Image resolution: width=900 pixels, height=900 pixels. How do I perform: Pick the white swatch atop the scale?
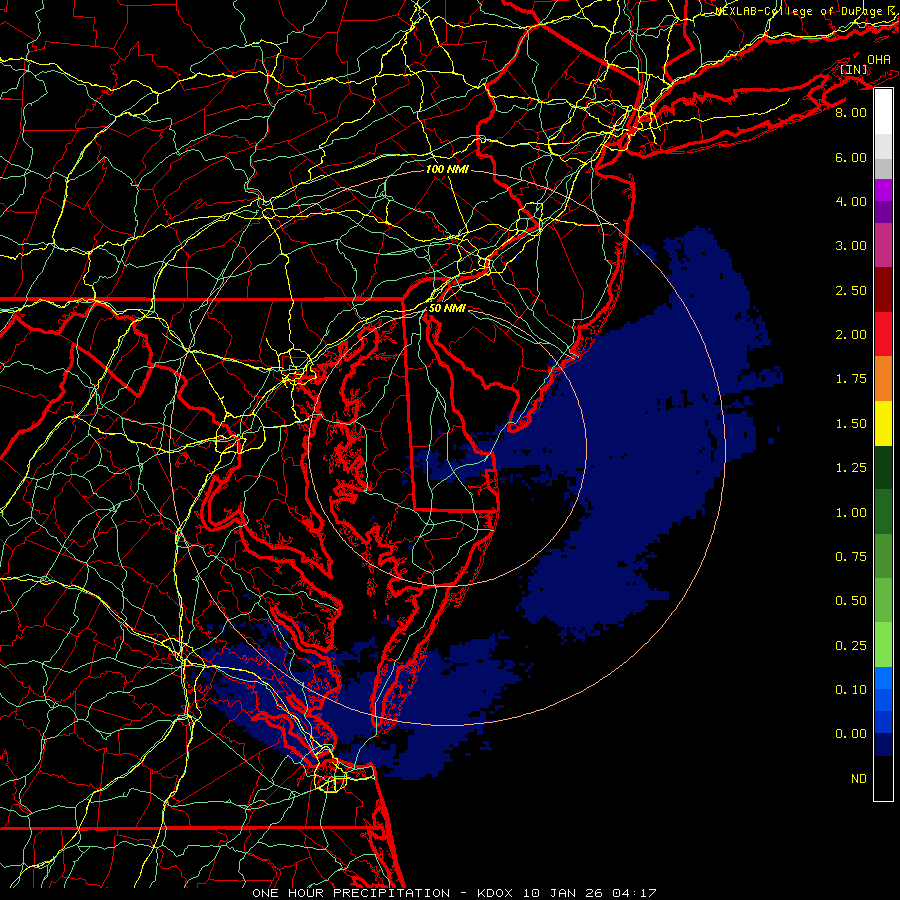pyautogui.click(x=883, y=112)
